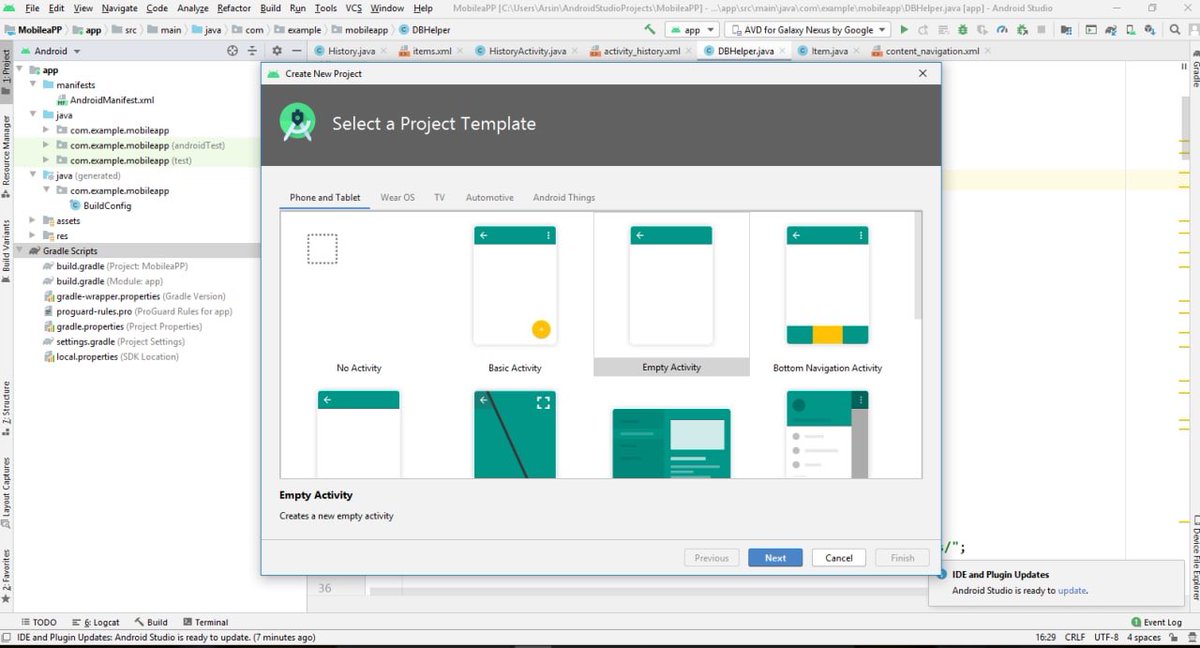Collapse the java (generated) folder
The width and height of the screenshot is (1200, 648).
pos(34,175)
